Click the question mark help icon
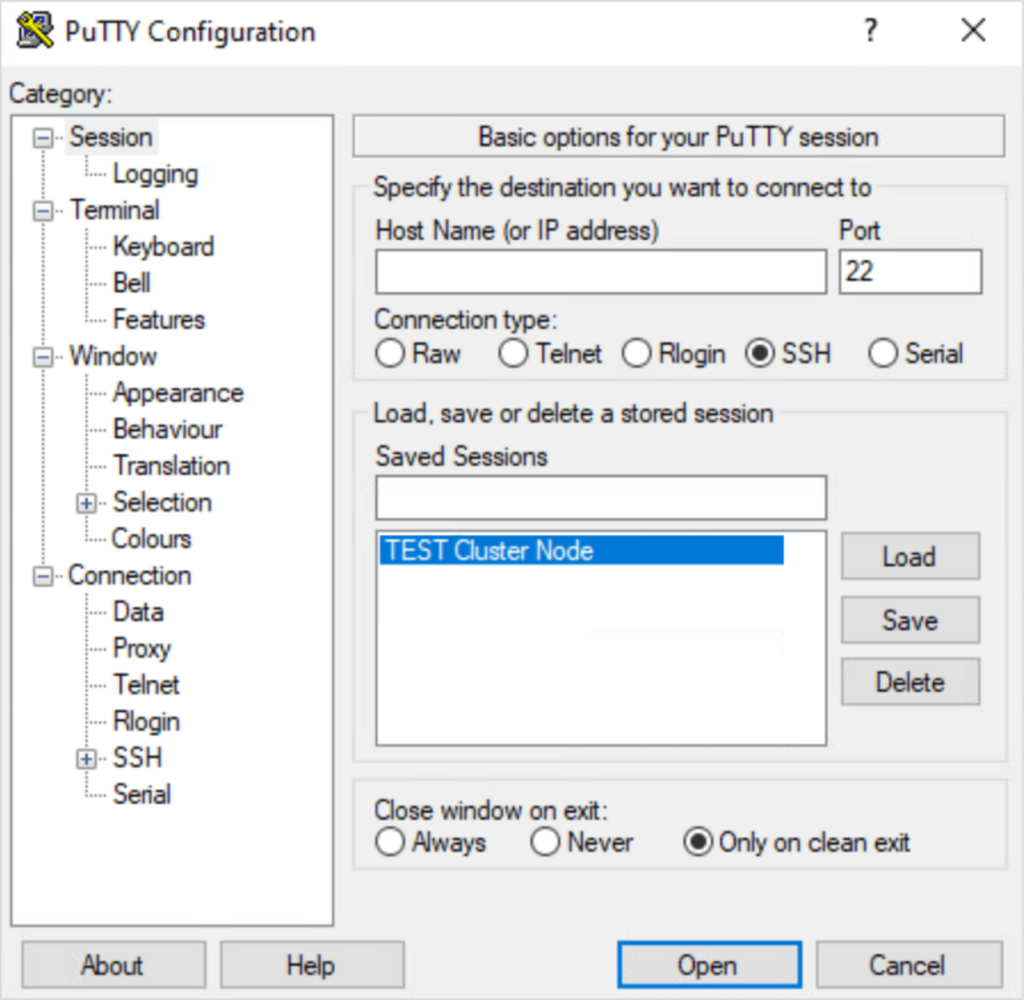Screen dimensions: 1024x1000 pyautogui.click(x=871, y=31)
